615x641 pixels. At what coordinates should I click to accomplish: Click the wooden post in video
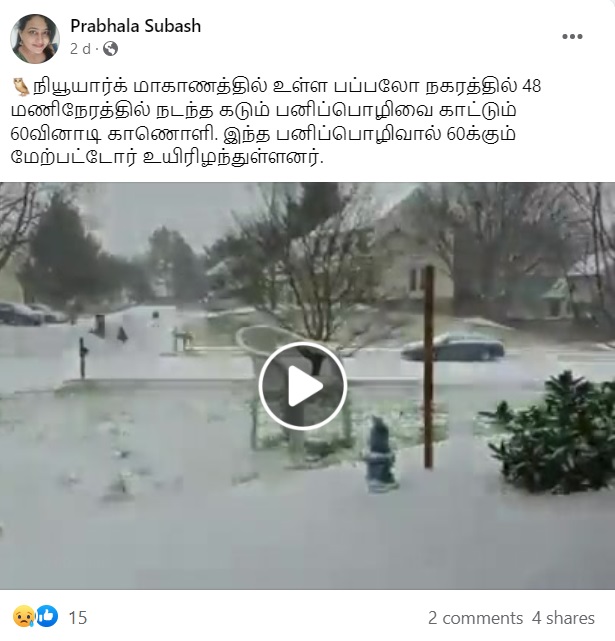coord(429,367)
